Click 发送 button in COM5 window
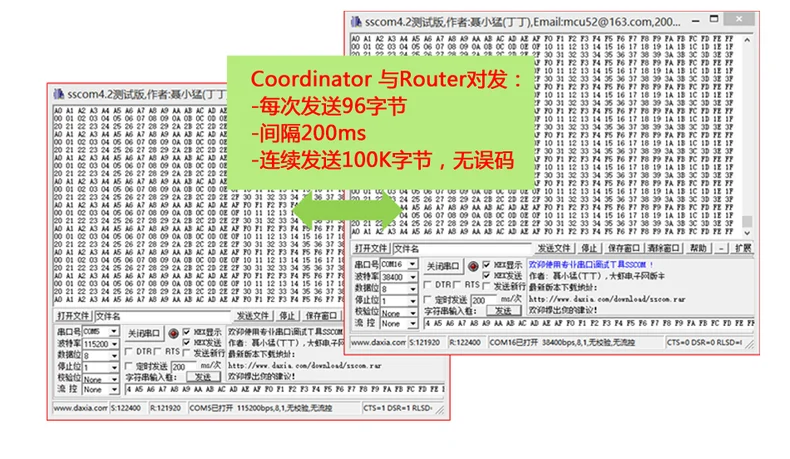790x459 pixels. [203, 377]
